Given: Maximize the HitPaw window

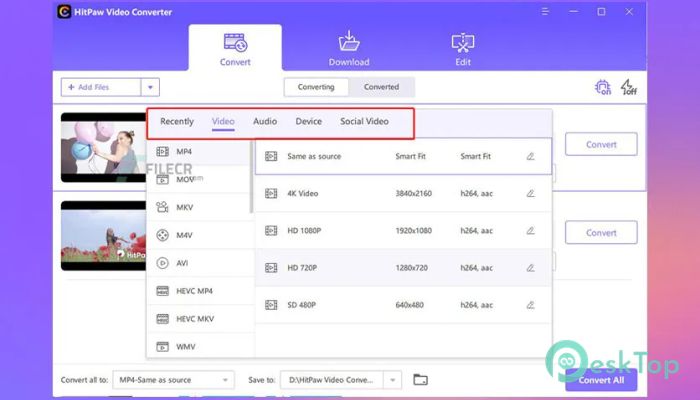Looking at the screenshot, I should pyautogui.click(x=601, y=12).
